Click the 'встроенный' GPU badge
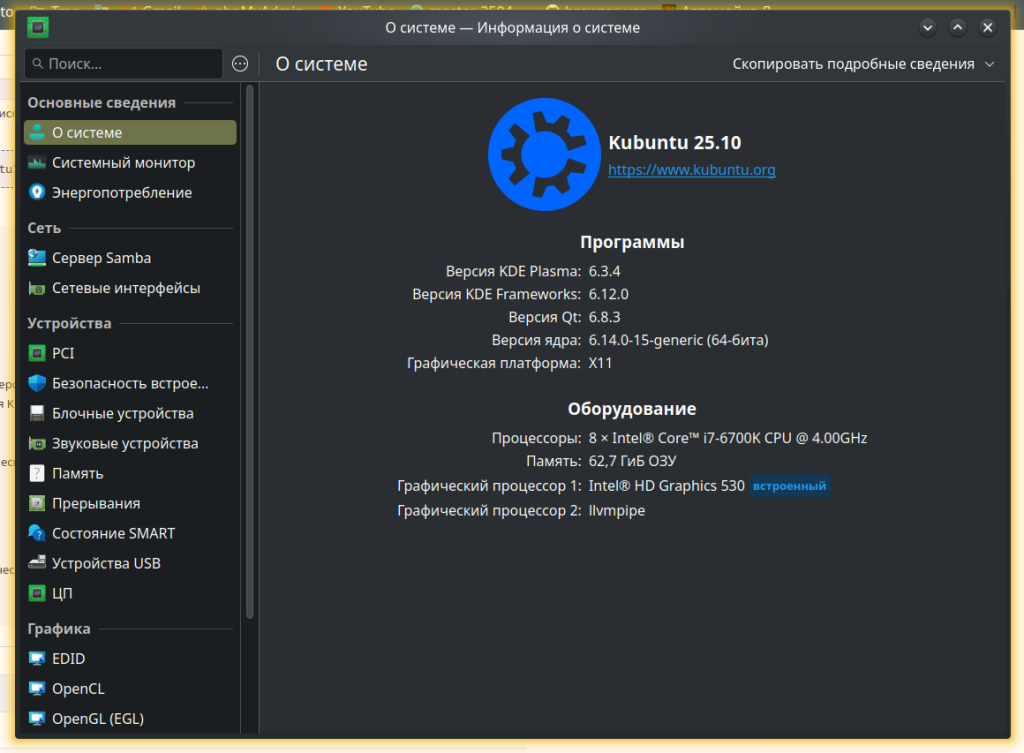The width and height of the screenshot is (1024, 753). click(790, 486)
